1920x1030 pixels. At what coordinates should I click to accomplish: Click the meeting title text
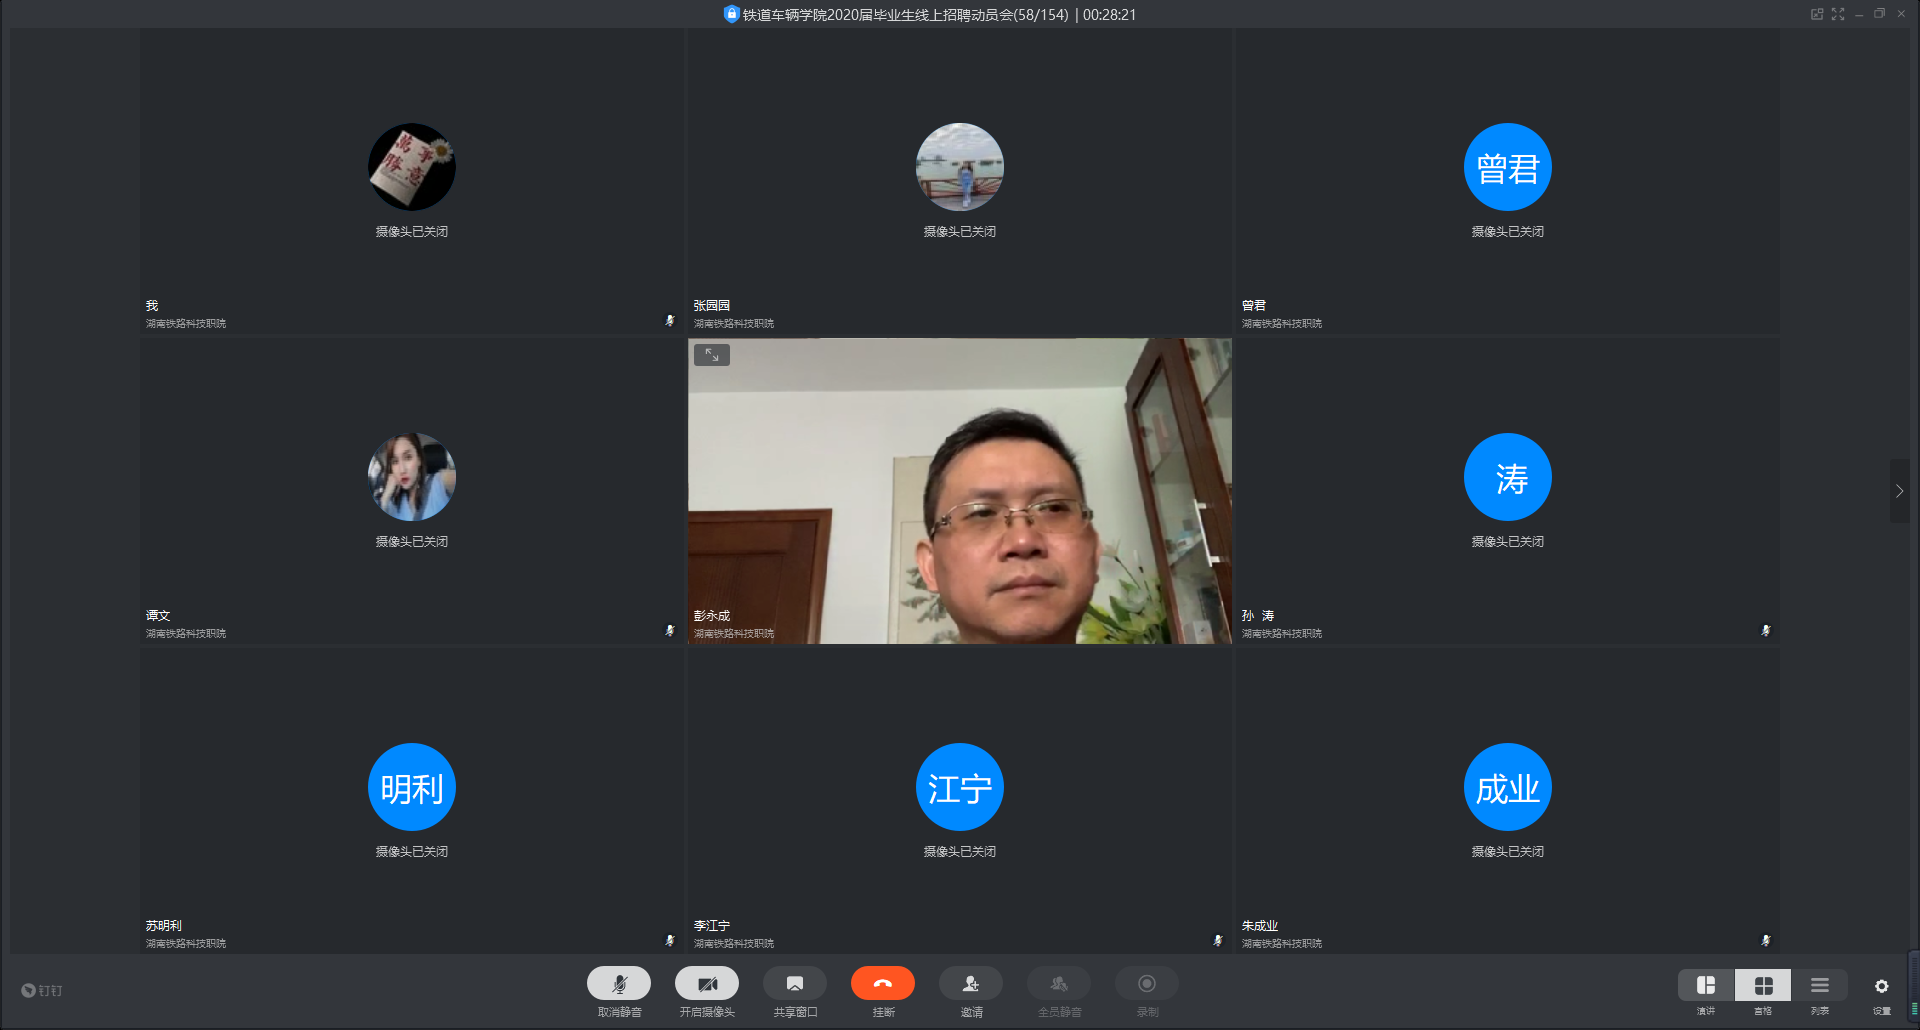(905, 15)
